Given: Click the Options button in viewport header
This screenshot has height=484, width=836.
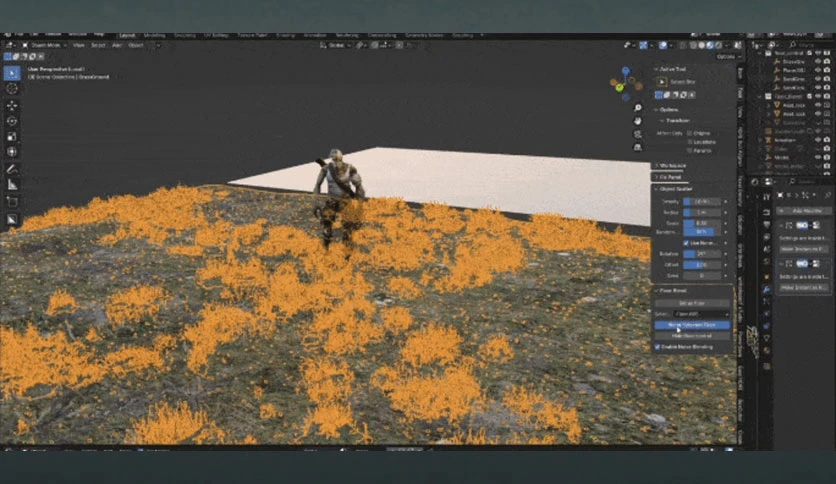Looking at the screenshot, I should click(728, 56).
